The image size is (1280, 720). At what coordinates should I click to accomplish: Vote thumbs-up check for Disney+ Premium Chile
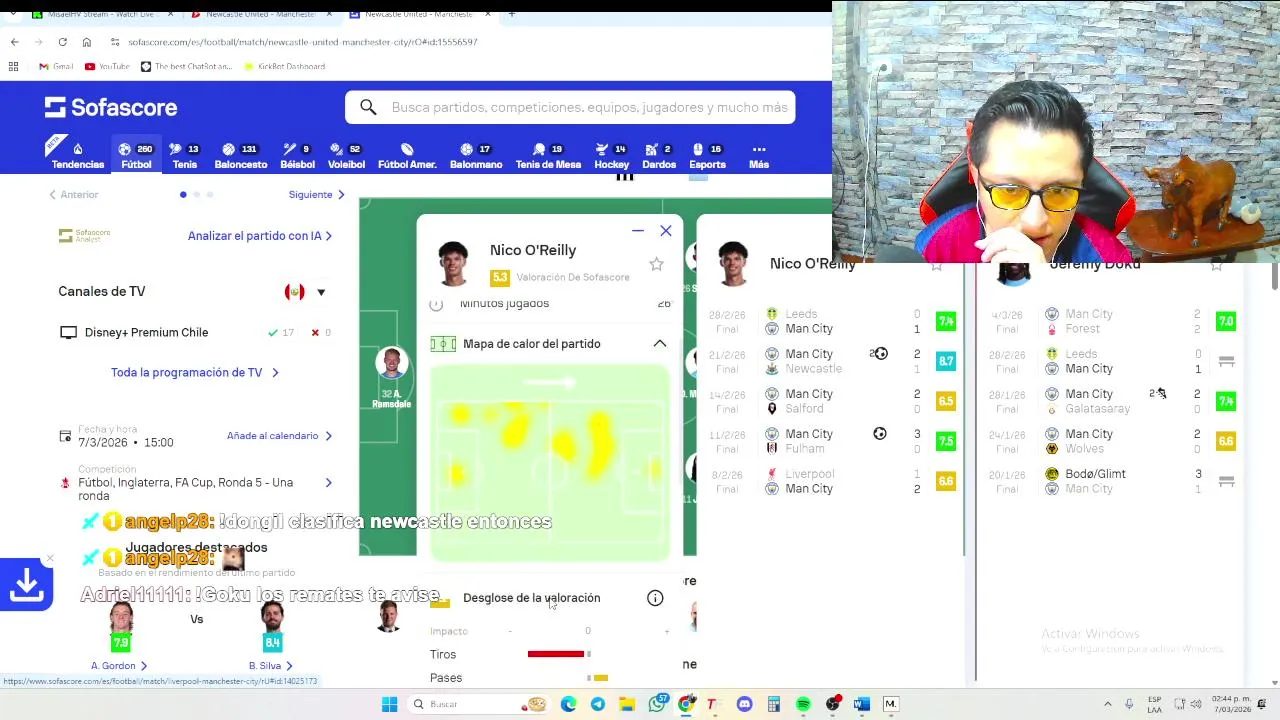273,332
